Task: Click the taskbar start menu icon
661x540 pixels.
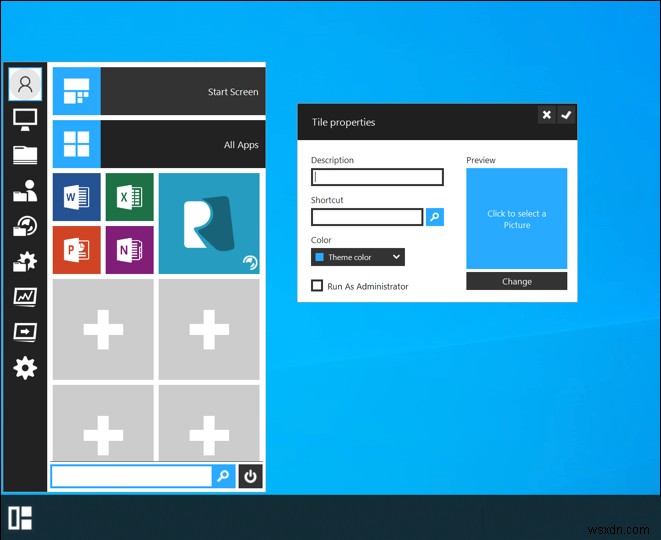Action: 20,518
